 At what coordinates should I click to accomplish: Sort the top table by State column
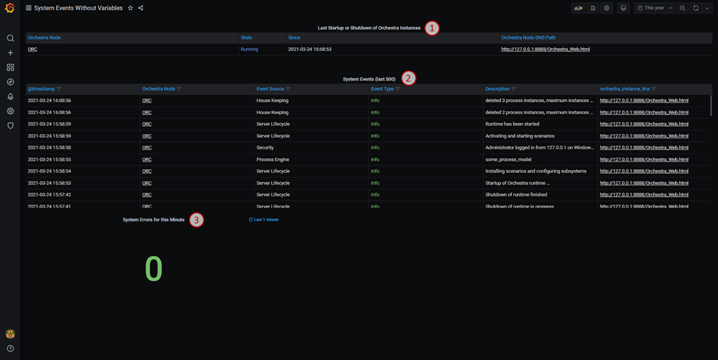pyautogui.click(x=246, y=38)
